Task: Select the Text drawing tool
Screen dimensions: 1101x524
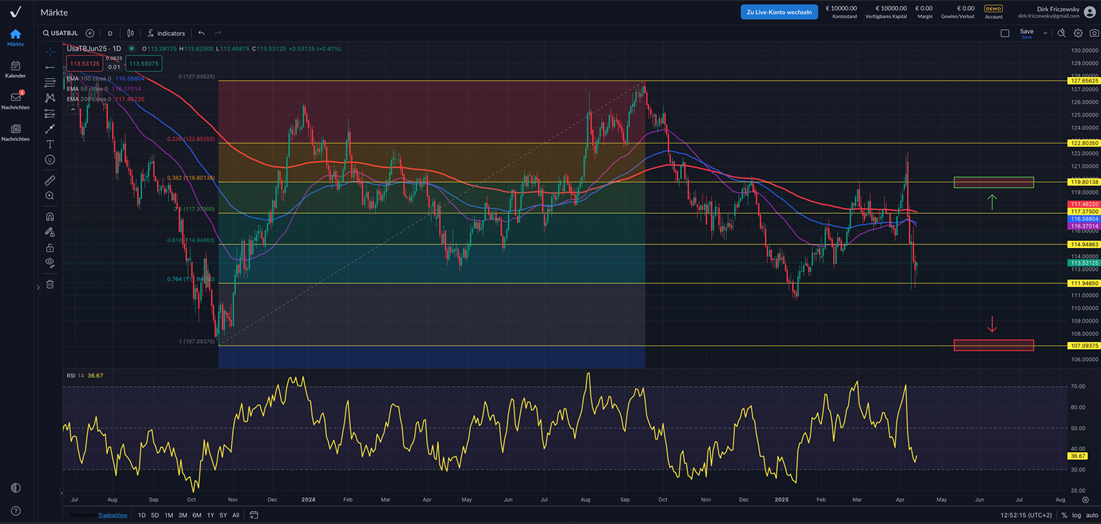Action: click(x=50, y=144)
